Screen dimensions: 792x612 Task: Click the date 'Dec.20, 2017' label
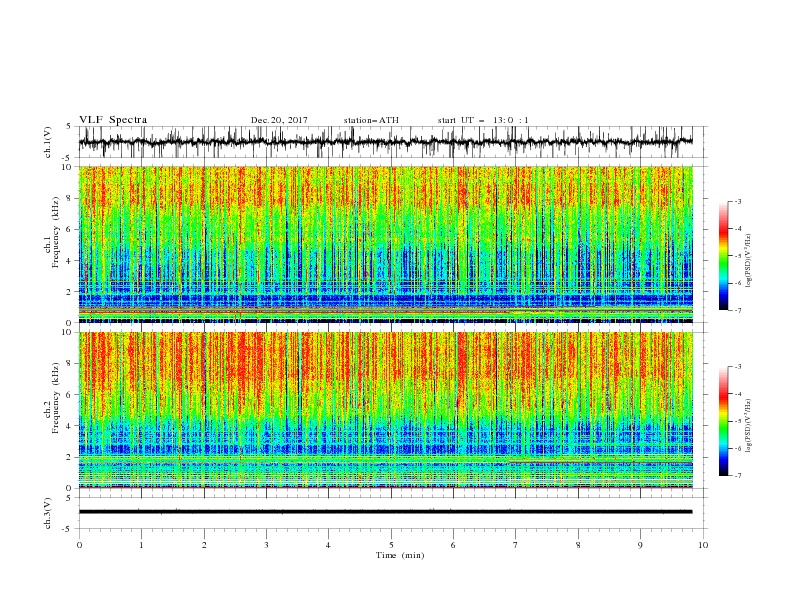pyautogui.click(x=279, y=120)
